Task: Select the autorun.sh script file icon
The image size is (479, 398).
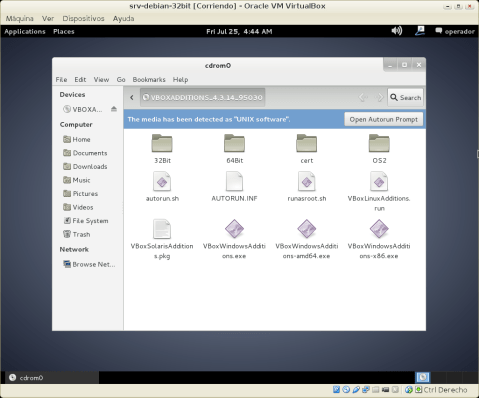Action: tap(162, 181)
